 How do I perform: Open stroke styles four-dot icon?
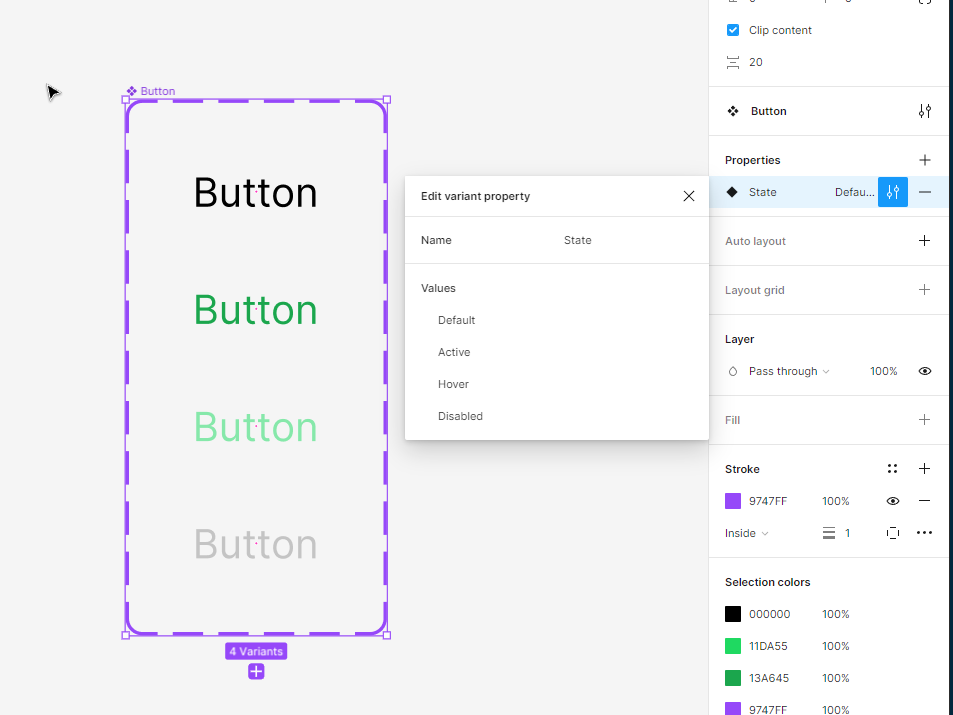(x=892, y=468)
